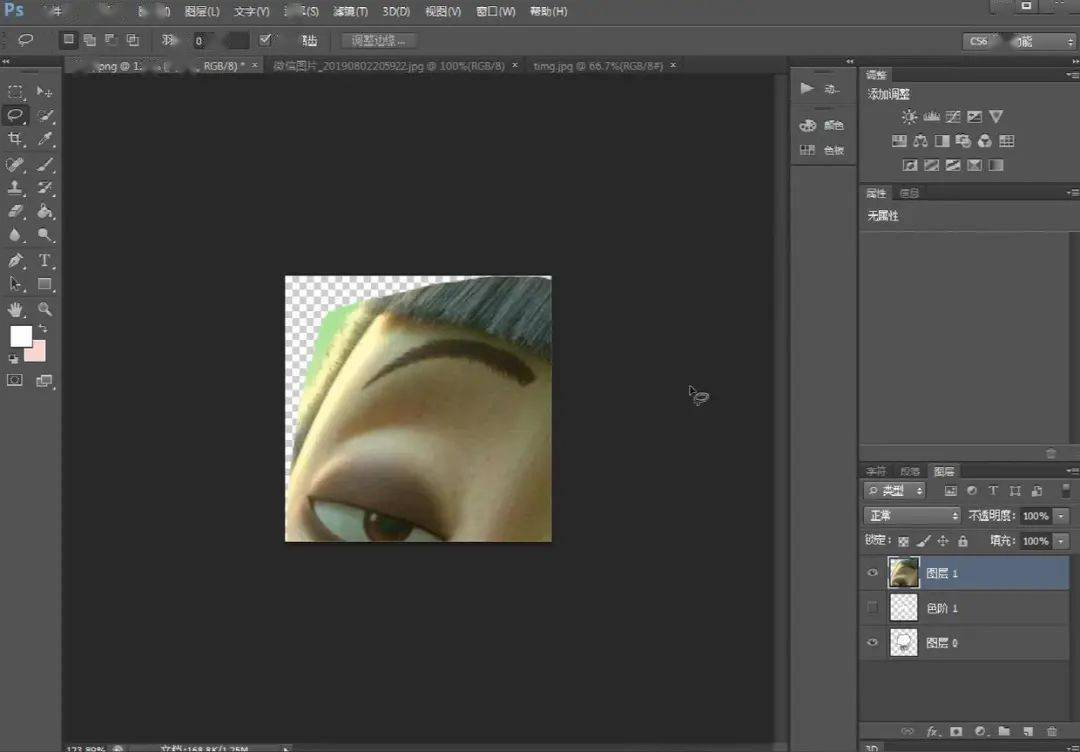1080x752 pixels.
Task: Show the 色阶 1 layer
Action: pyautogui.click(x=873, y=607)
